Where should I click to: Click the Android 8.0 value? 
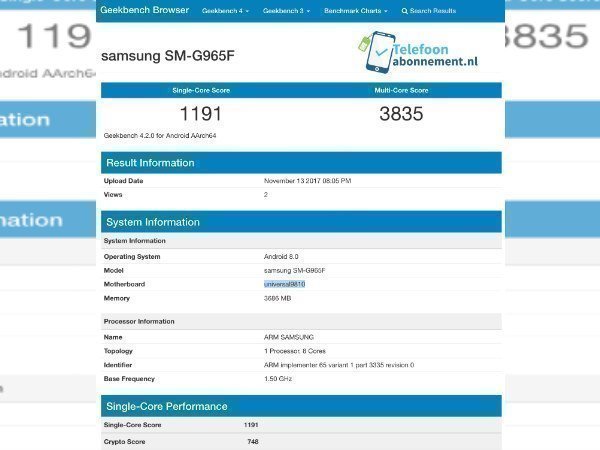click(x=281, y=257)
